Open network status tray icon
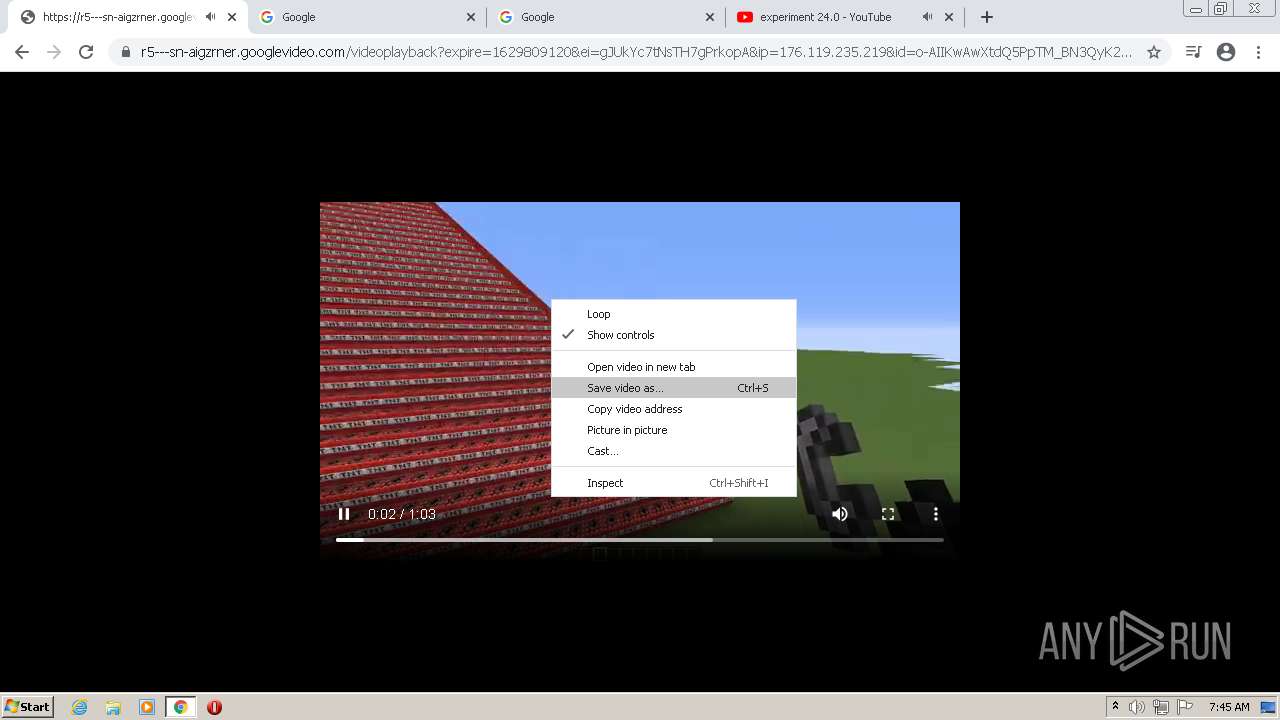 1161,707
